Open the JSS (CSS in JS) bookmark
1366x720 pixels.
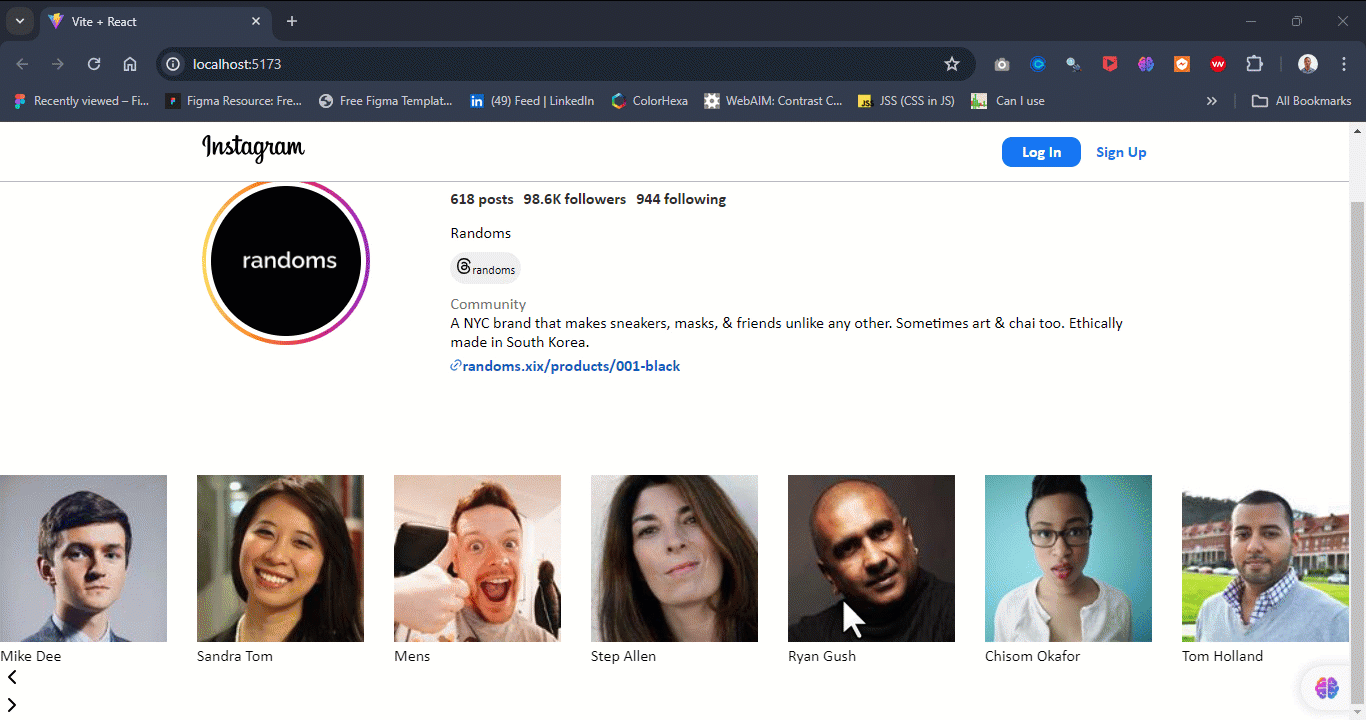(x=907, y=101)
